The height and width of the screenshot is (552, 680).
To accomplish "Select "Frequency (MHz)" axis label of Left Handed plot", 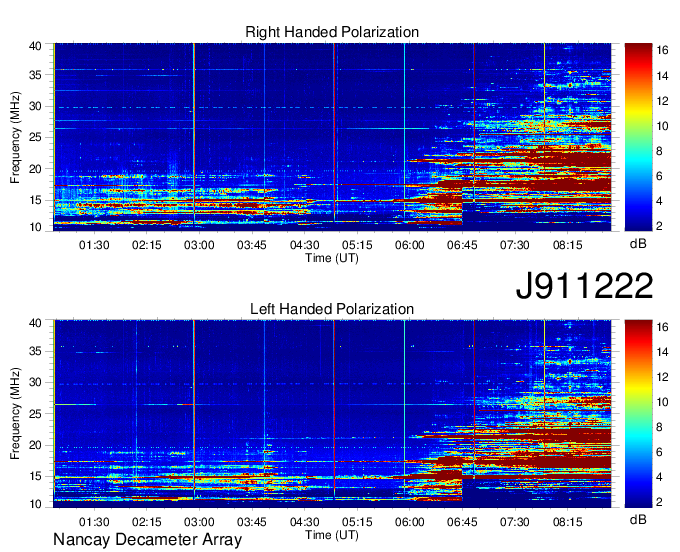I will (x=15, y=414).
